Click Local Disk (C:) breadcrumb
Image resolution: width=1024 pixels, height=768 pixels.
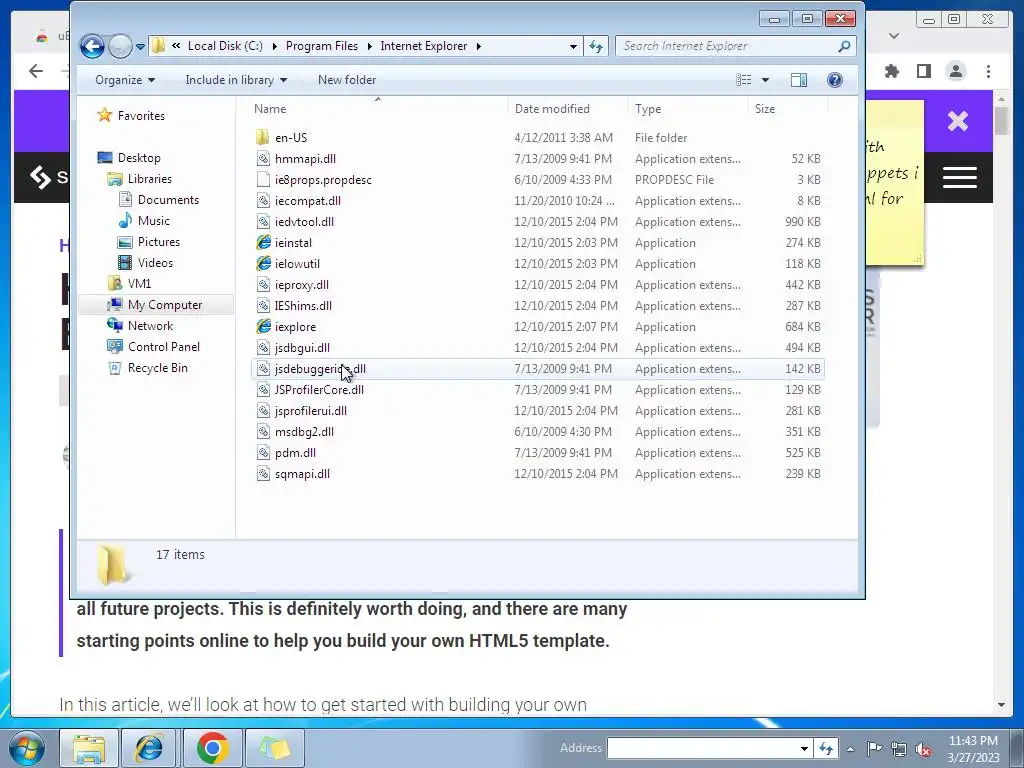coord(225,46)
